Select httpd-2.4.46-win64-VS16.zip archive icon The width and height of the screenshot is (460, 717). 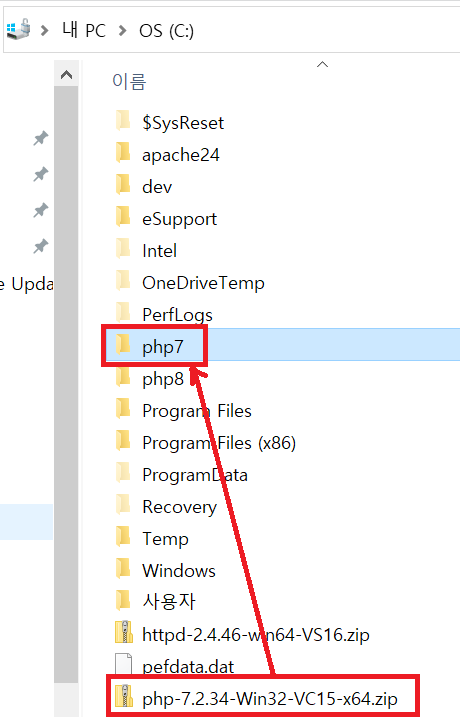click(123, 632)
